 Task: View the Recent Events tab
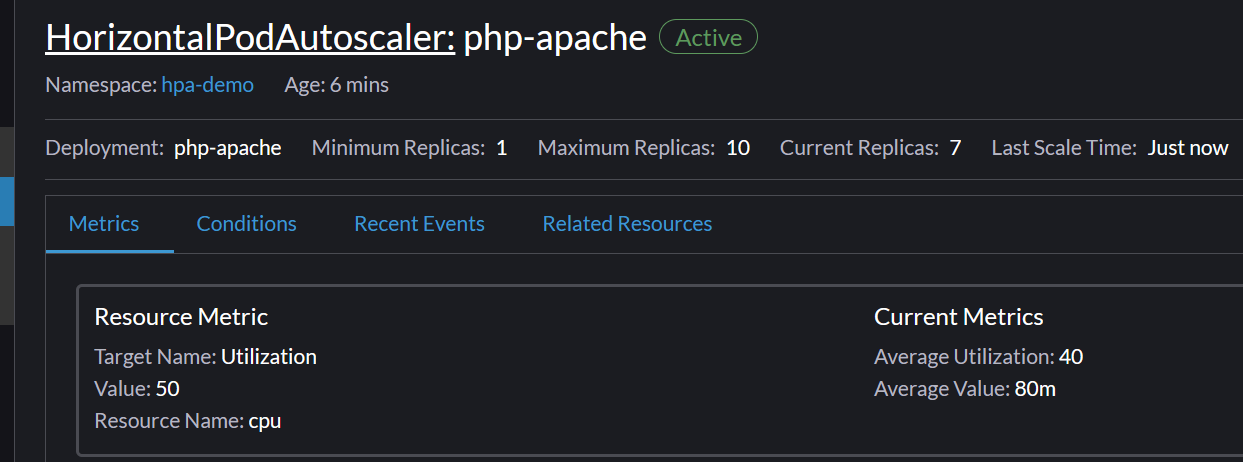[419, 224]
